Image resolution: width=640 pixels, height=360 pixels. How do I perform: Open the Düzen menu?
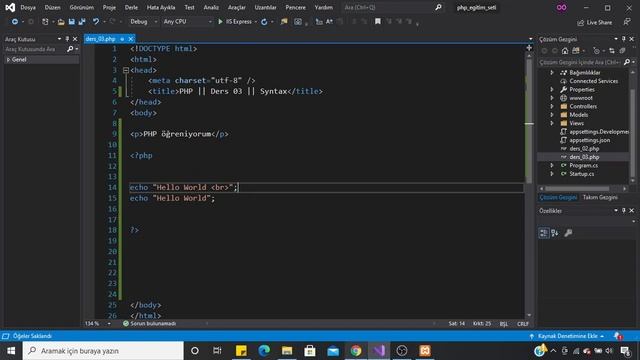(x=52, y=7)
